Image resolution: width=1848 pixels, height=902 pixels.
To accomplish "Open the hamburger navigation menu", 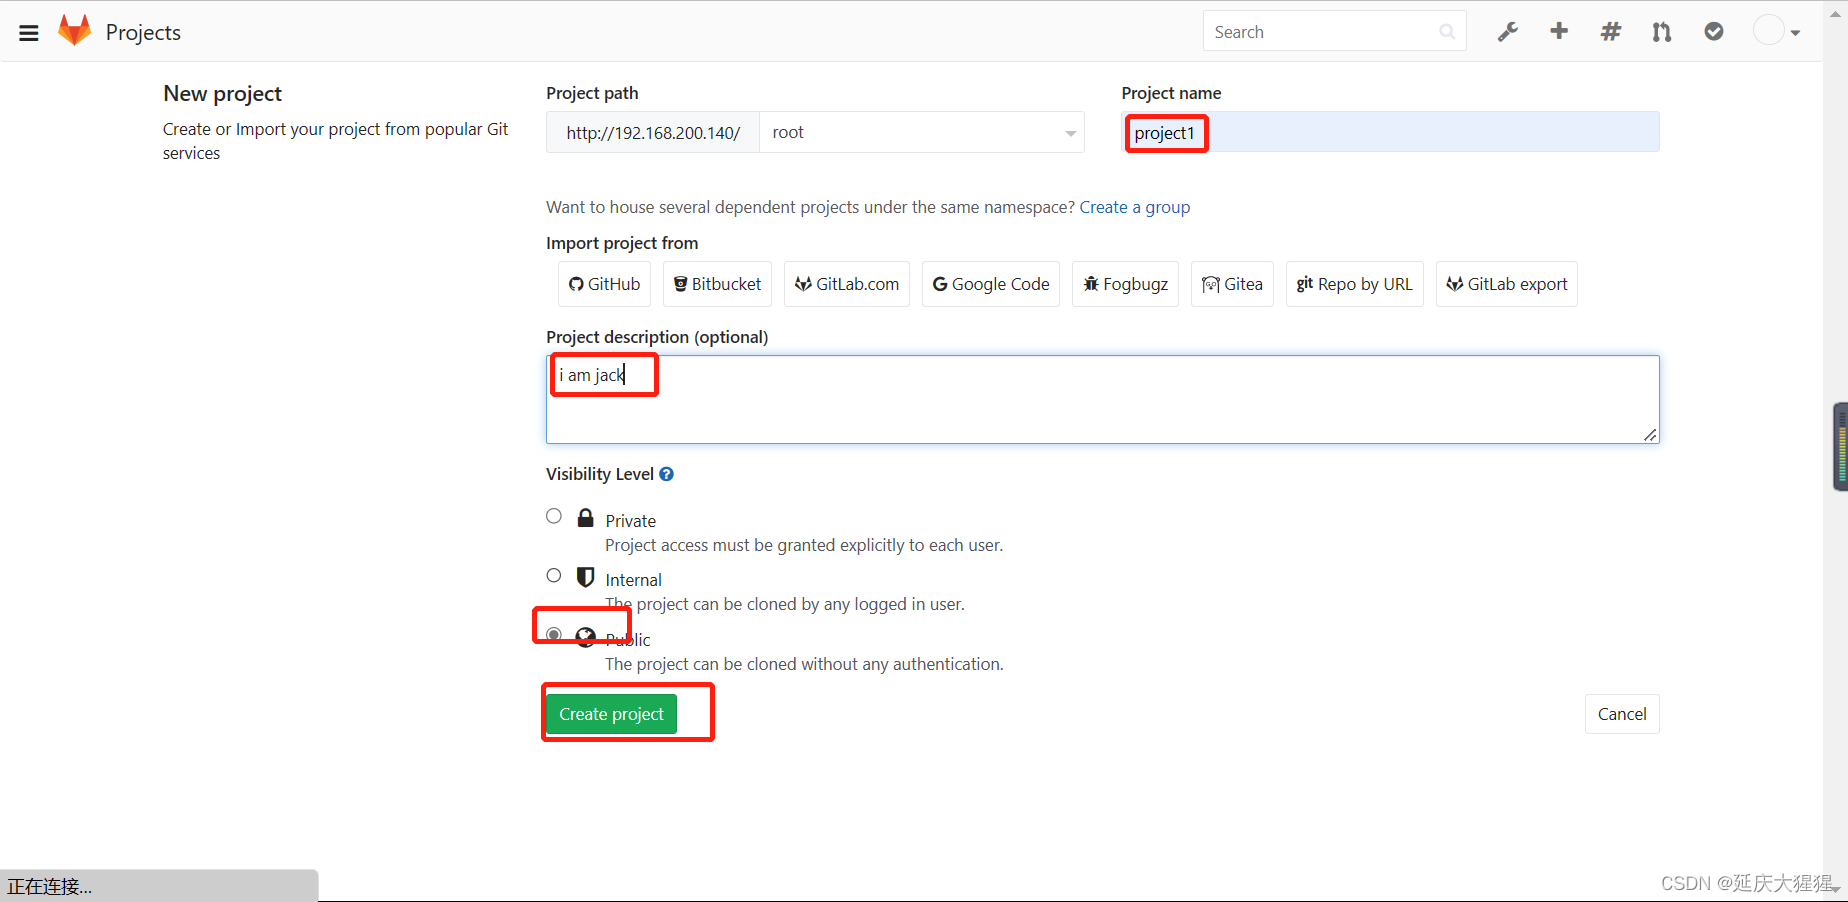I will (29, 33).
